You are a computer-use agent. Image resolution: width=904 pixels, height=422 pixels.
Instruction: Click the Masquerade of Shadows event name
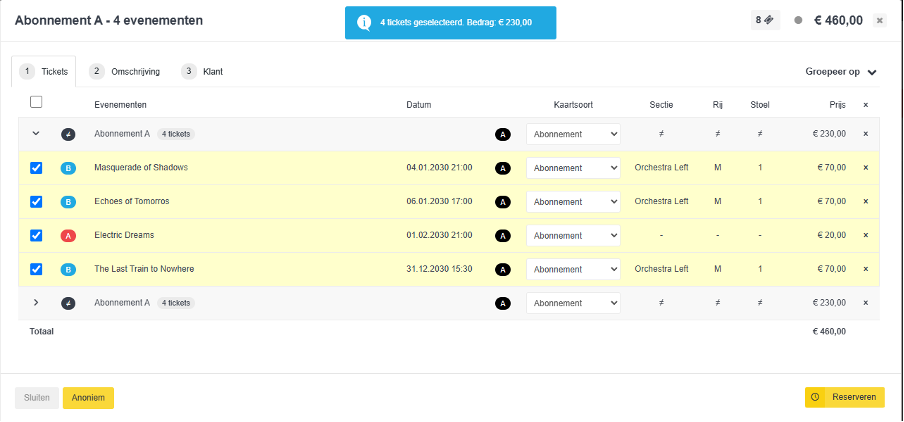coord(141,167)
